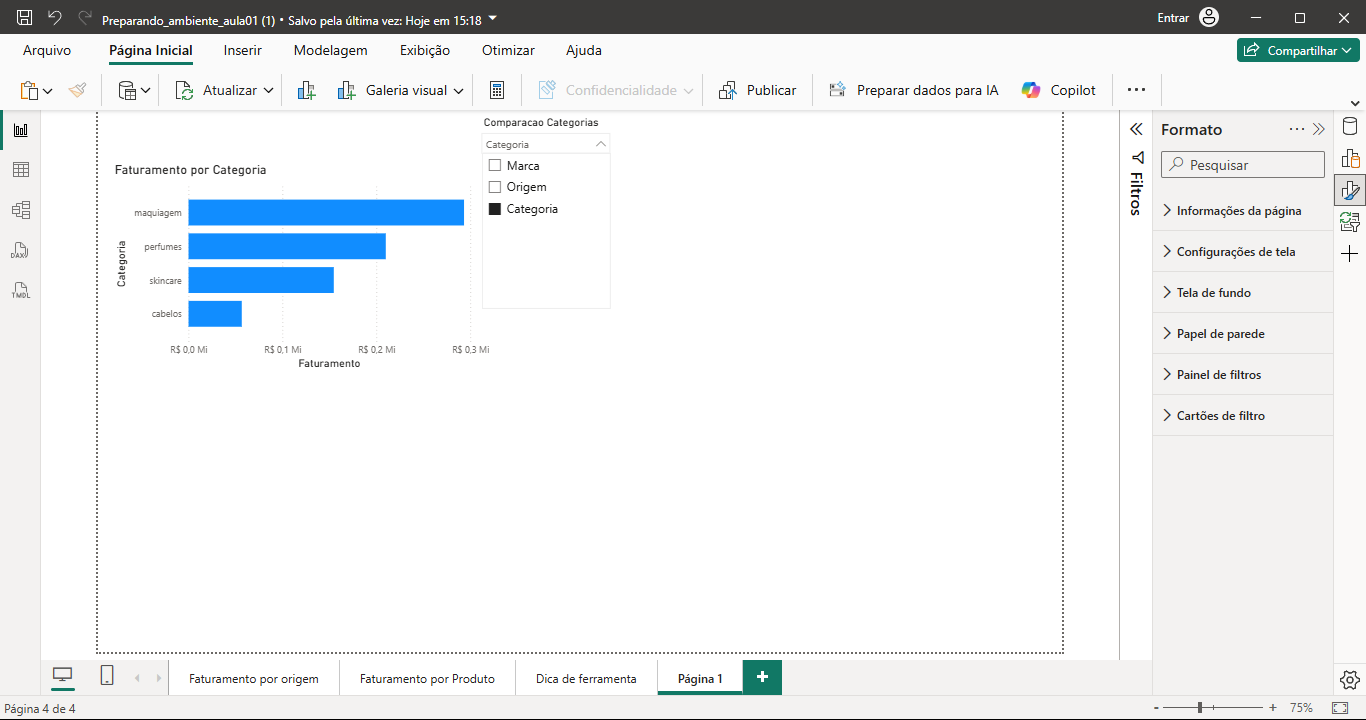Open the Data pane cylinder icon
1366x720 pixels.
point(1350,127)
